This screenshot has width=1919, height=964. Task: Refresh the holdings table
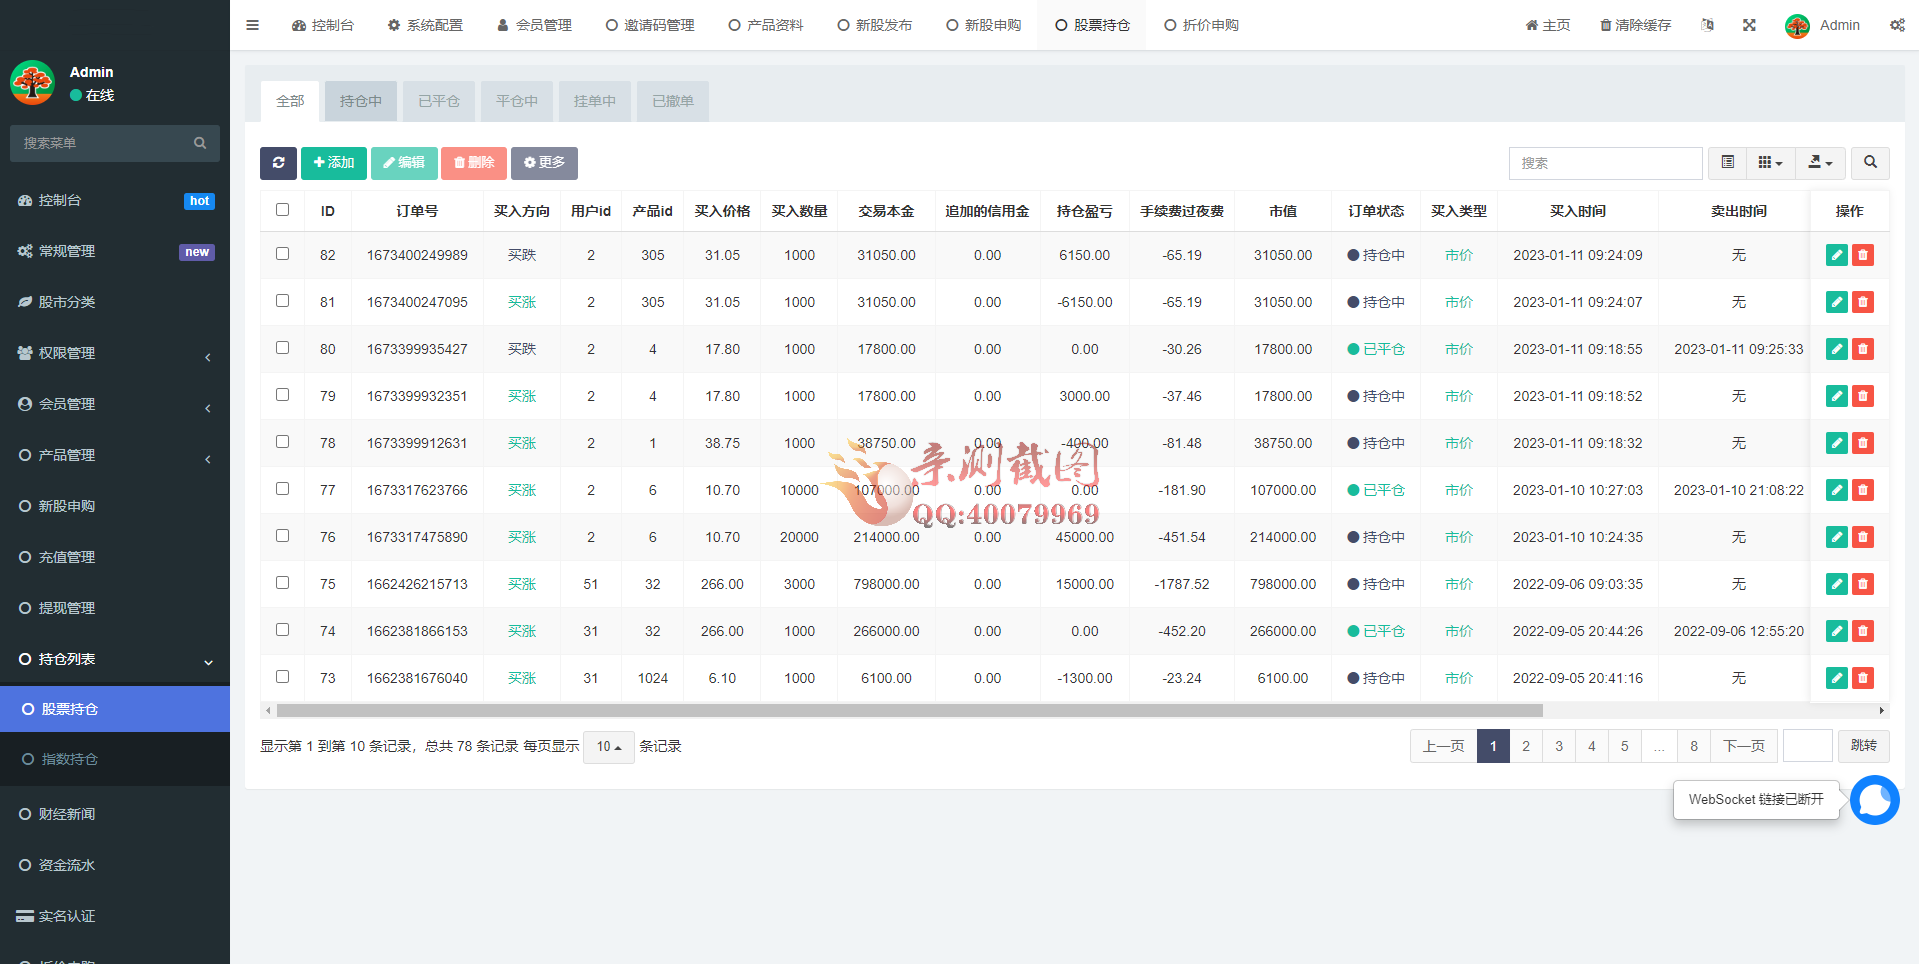click(x=278, y=162)
